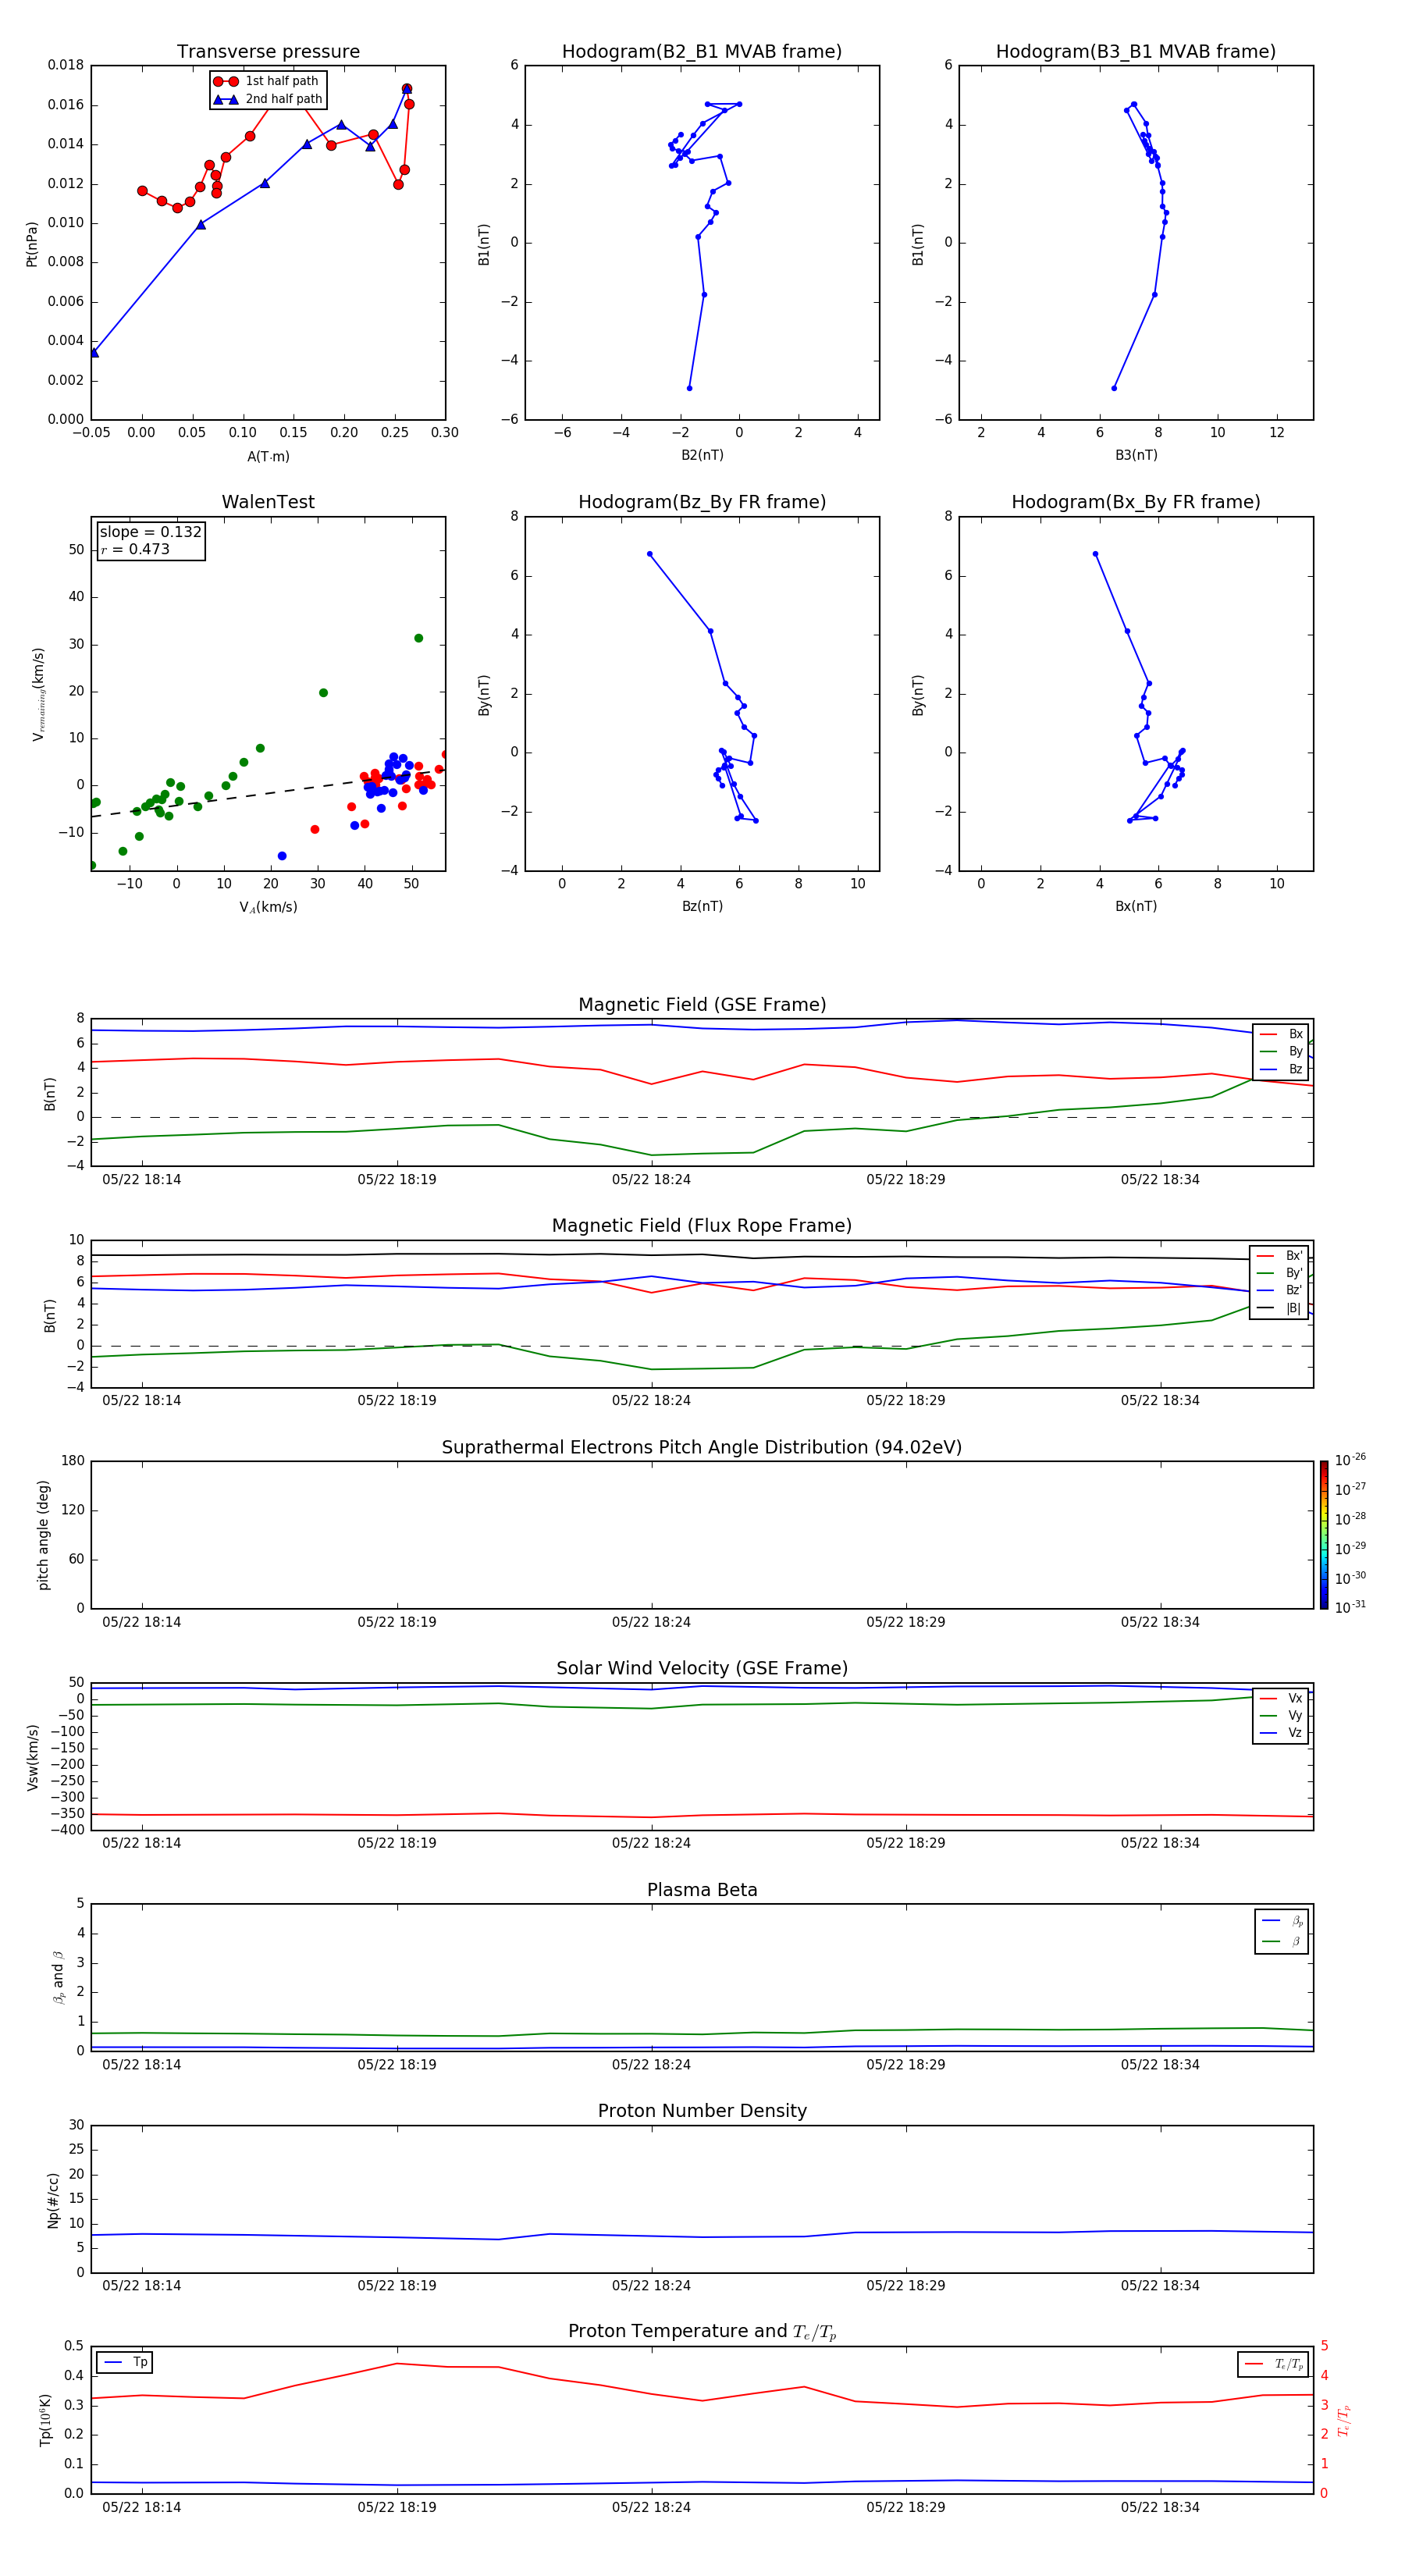Click the 'Solar Wind Velocity (GSE Frame)' title

[702, 1669]
